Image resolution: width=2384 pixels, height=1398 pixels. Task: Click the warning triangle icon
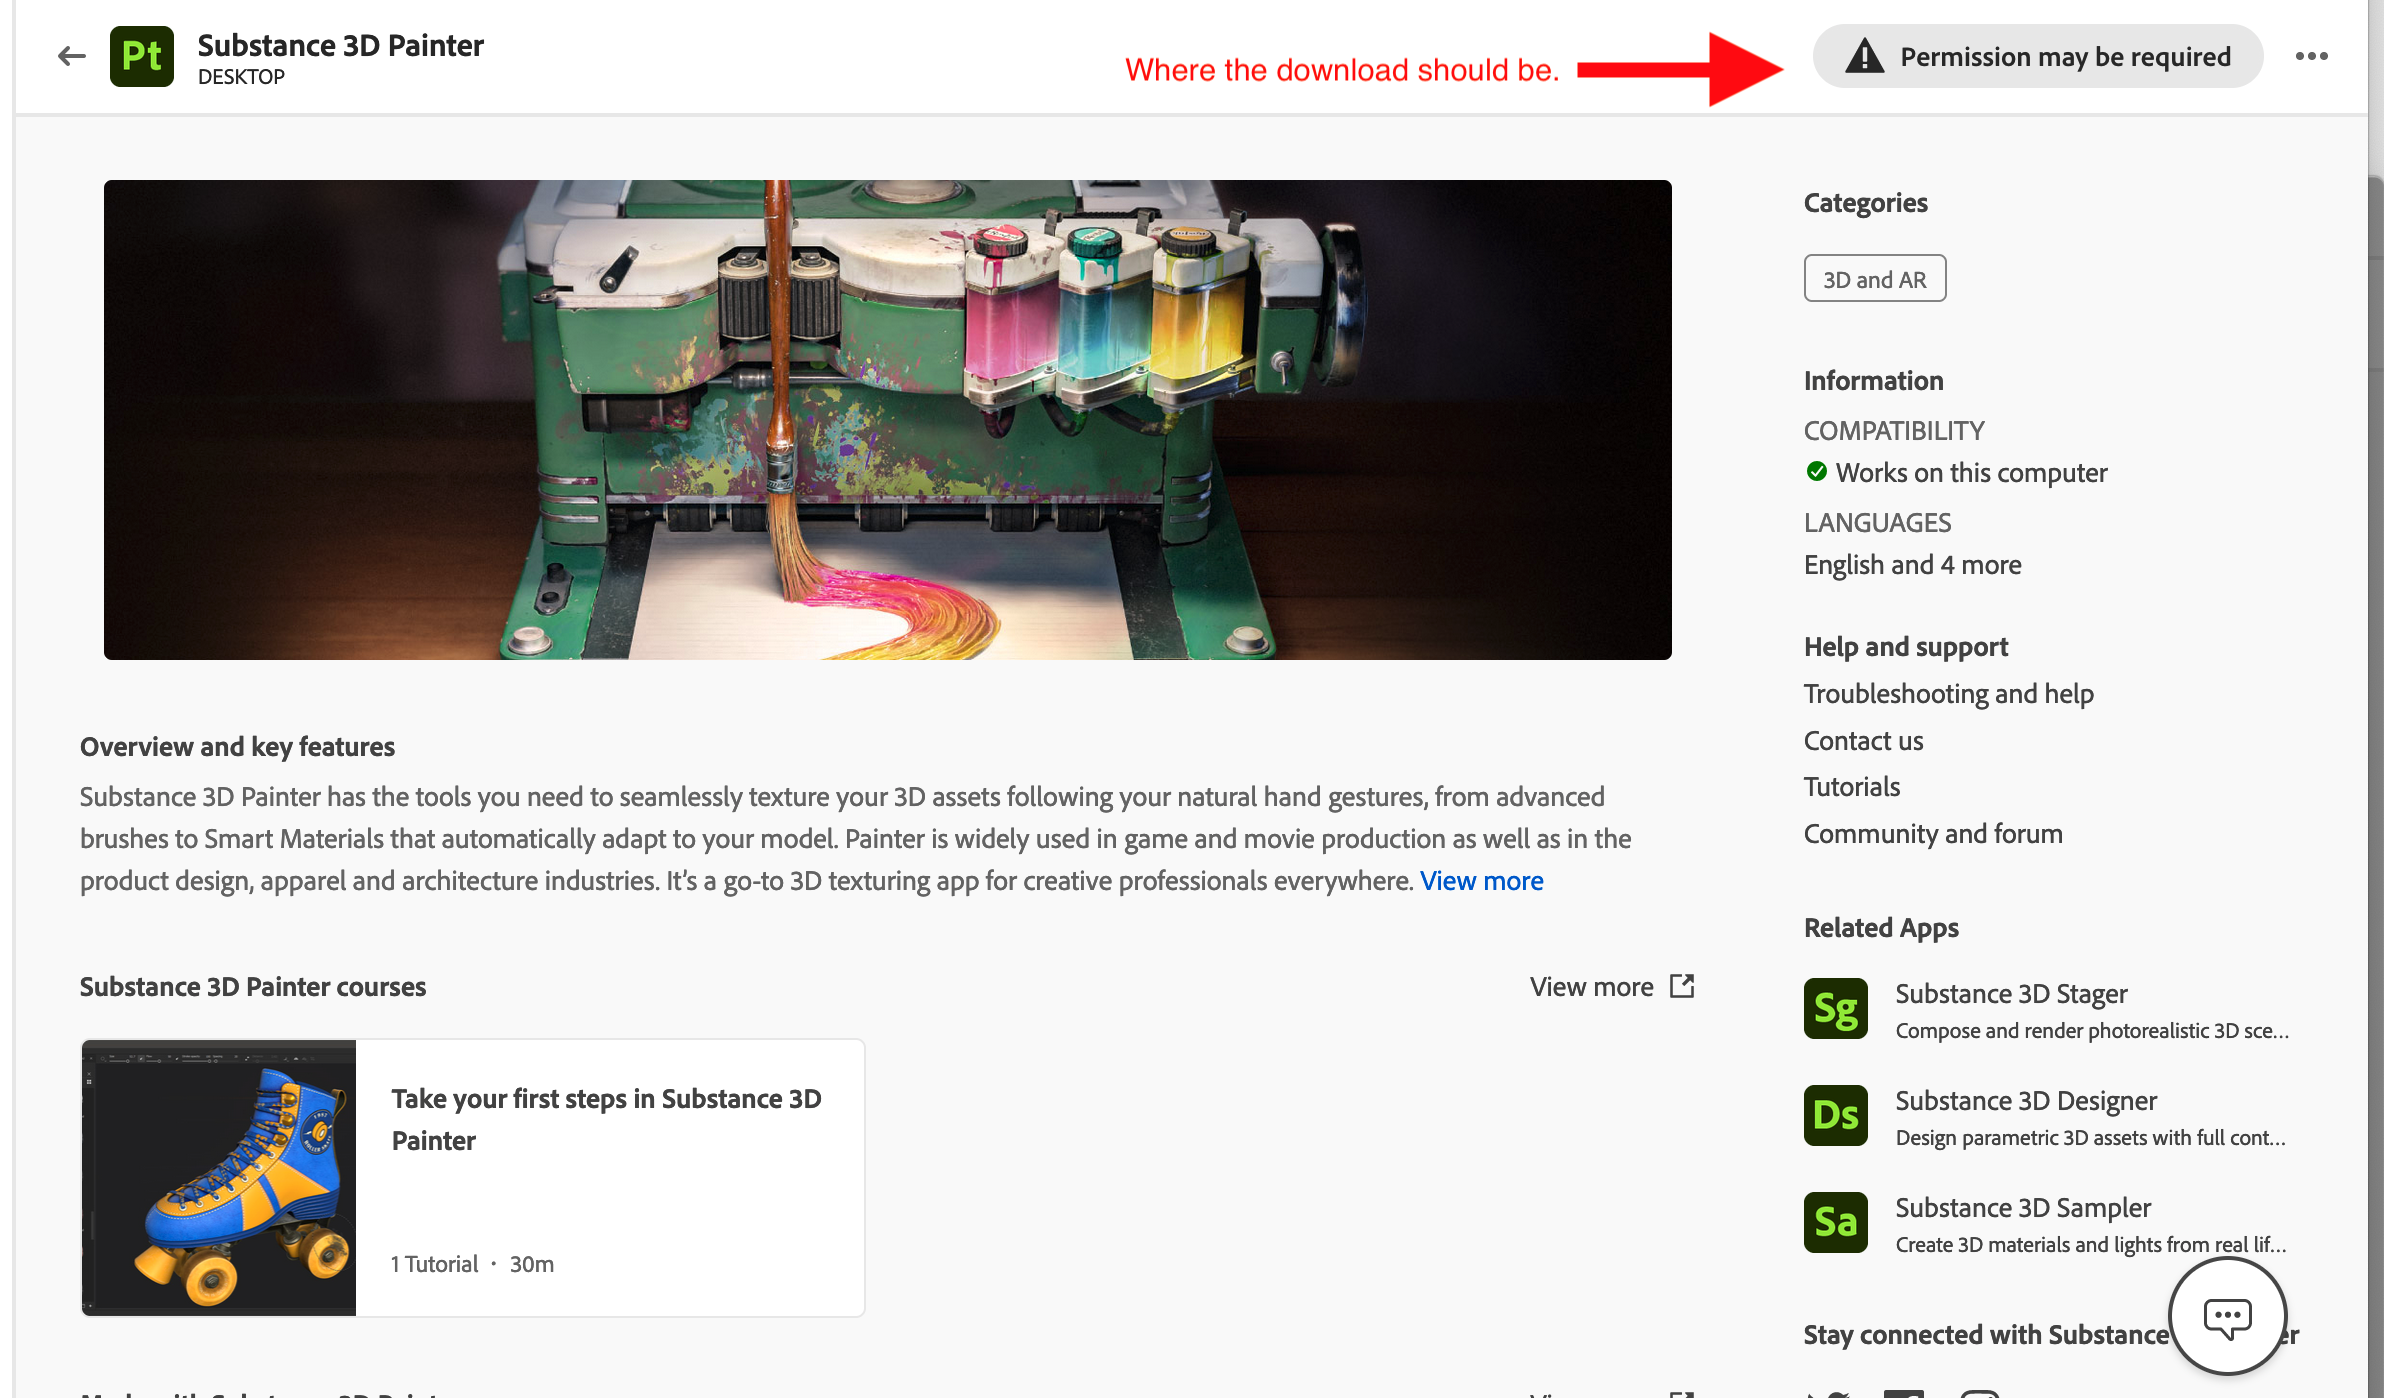coord(1864,56)
